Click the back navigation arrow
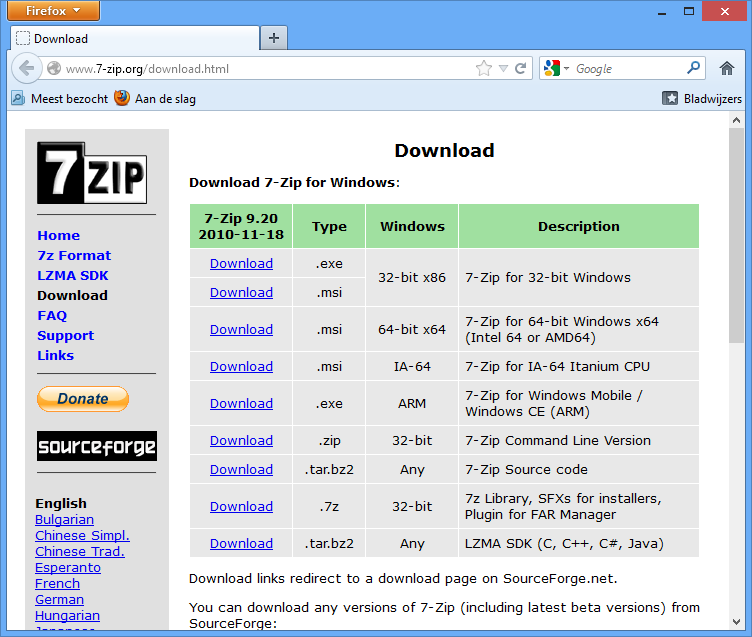 pos(26,69)
